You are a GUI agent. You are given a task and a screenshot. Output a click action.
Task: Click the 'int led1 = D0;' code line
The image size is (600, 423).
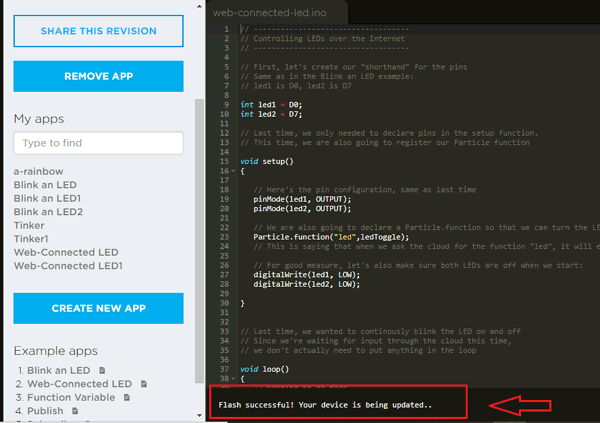pos(271,105)
